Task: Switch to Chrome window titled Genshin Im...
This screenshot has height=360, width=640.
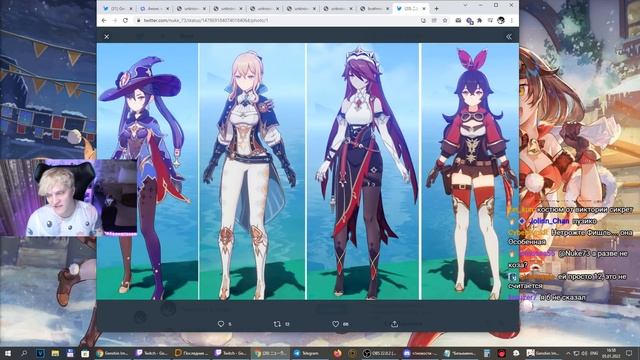Action: (x=113, y=353)
